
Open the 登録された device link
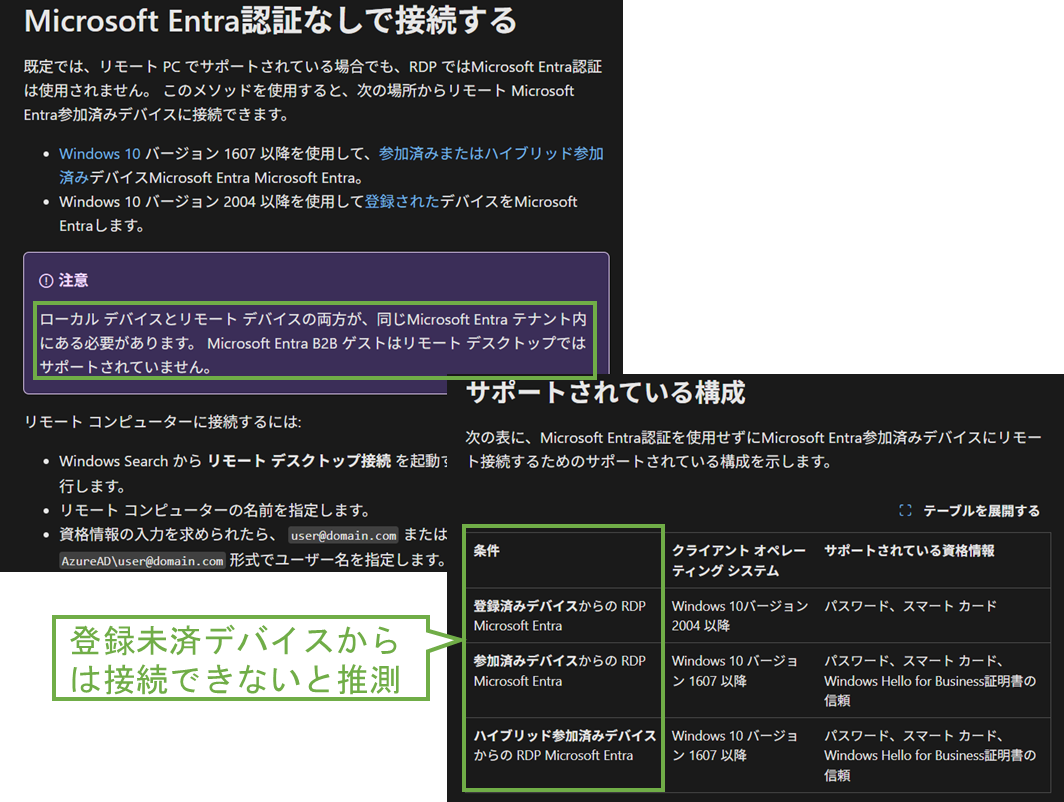[402, 202]
